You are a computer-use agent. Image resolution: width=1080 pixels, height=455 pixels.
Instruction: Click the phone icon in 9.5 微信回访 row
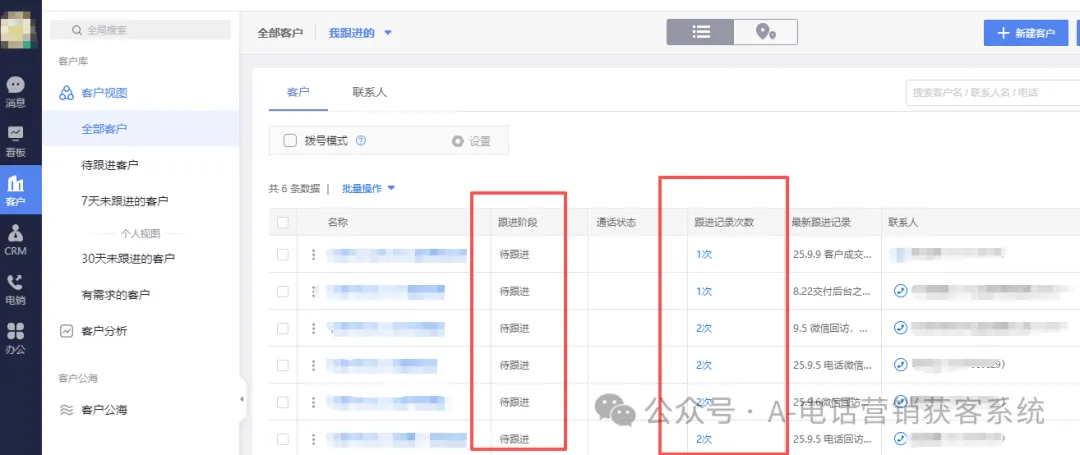point(900,328)
